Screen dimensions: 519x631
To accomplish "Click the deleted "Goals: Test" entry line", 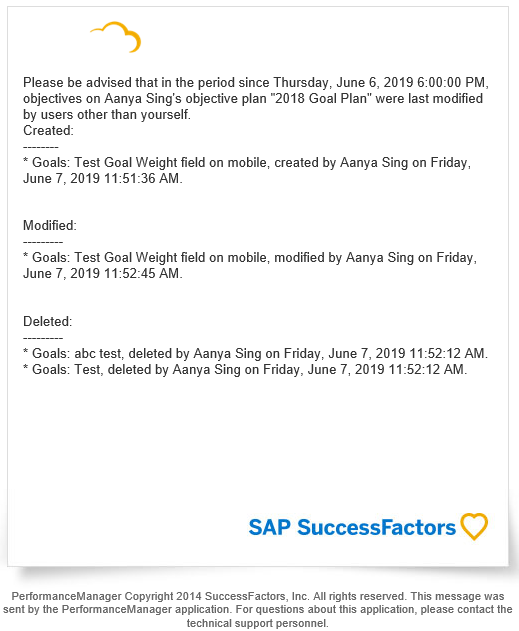I will point(245,370).
